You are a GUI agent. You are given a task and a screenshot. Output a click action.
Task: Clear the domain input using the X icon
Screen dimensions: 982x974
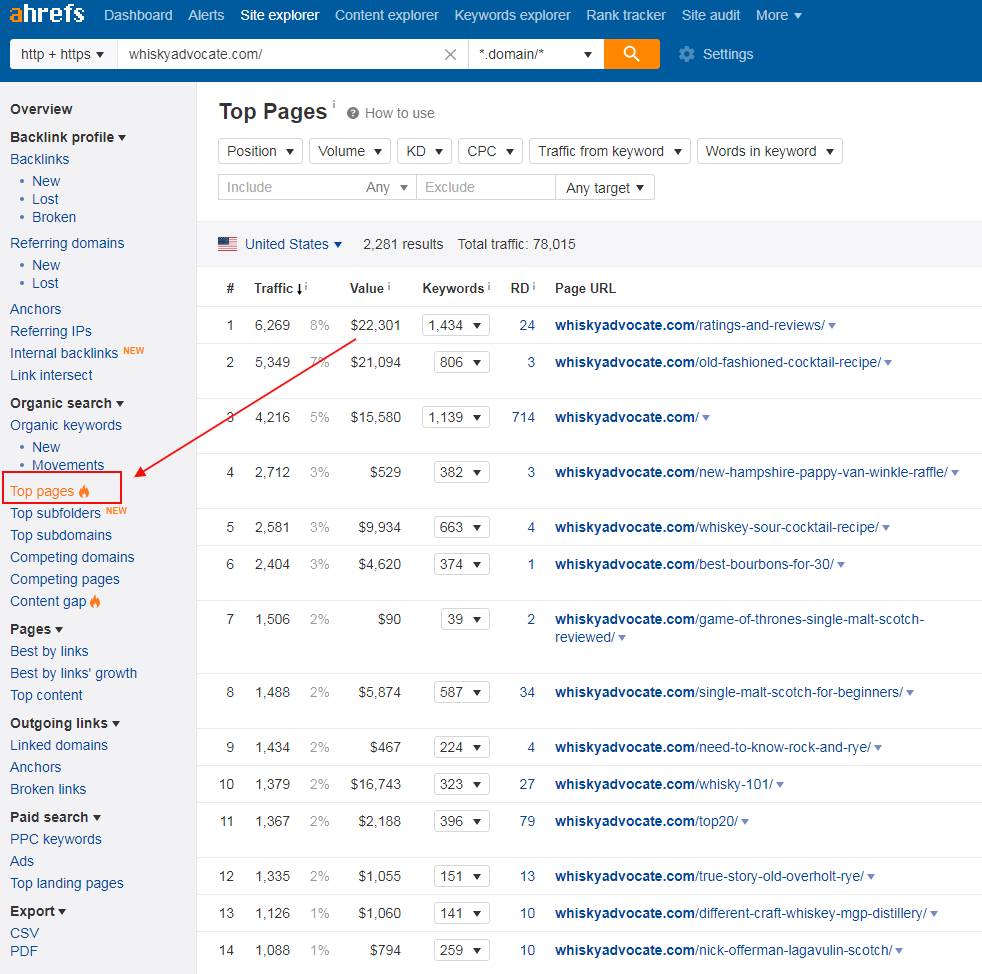coord(450,54)
